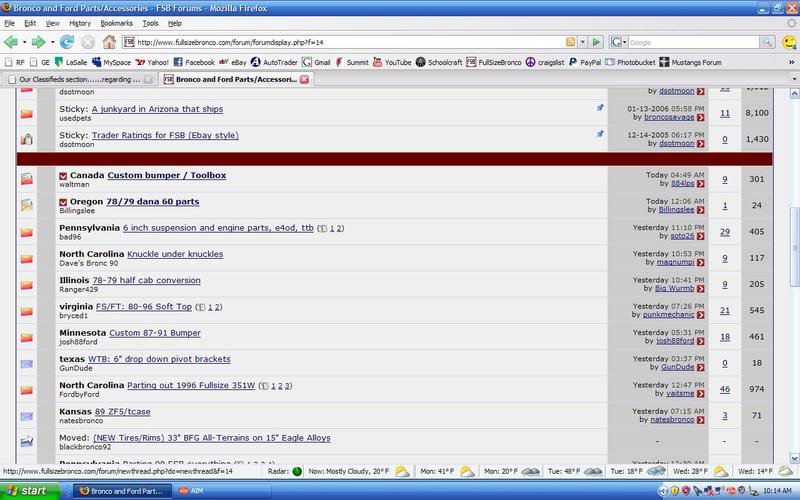The width and height of the screenshot is (800, 500).
Task: Open A junkyard in Arizona that ships
Action: 157,109
